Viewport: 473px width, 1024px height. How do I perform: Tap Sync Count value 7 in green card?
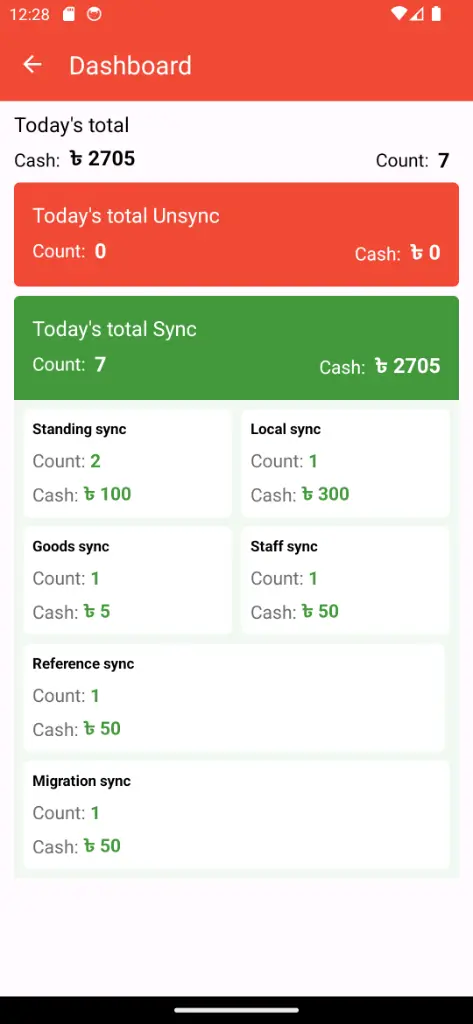pos(100,364)
